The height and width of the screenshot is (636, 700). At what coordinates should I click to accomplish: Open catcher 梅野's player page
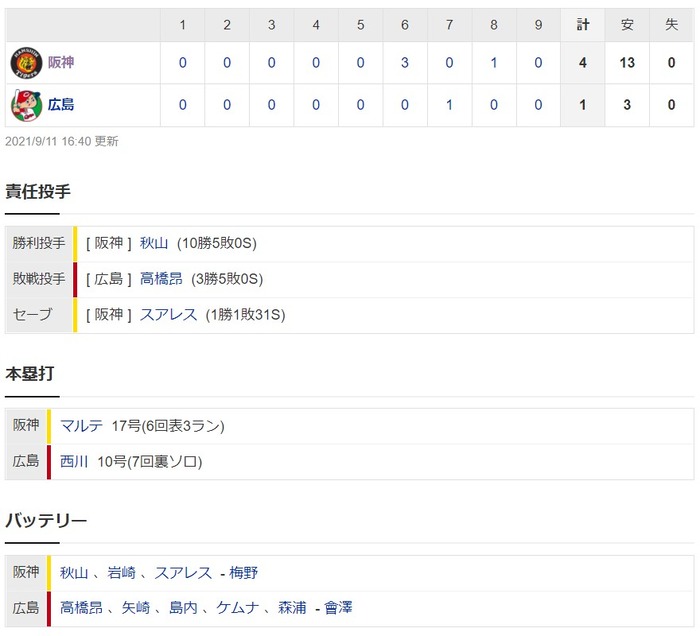click(x=243, y=573)
